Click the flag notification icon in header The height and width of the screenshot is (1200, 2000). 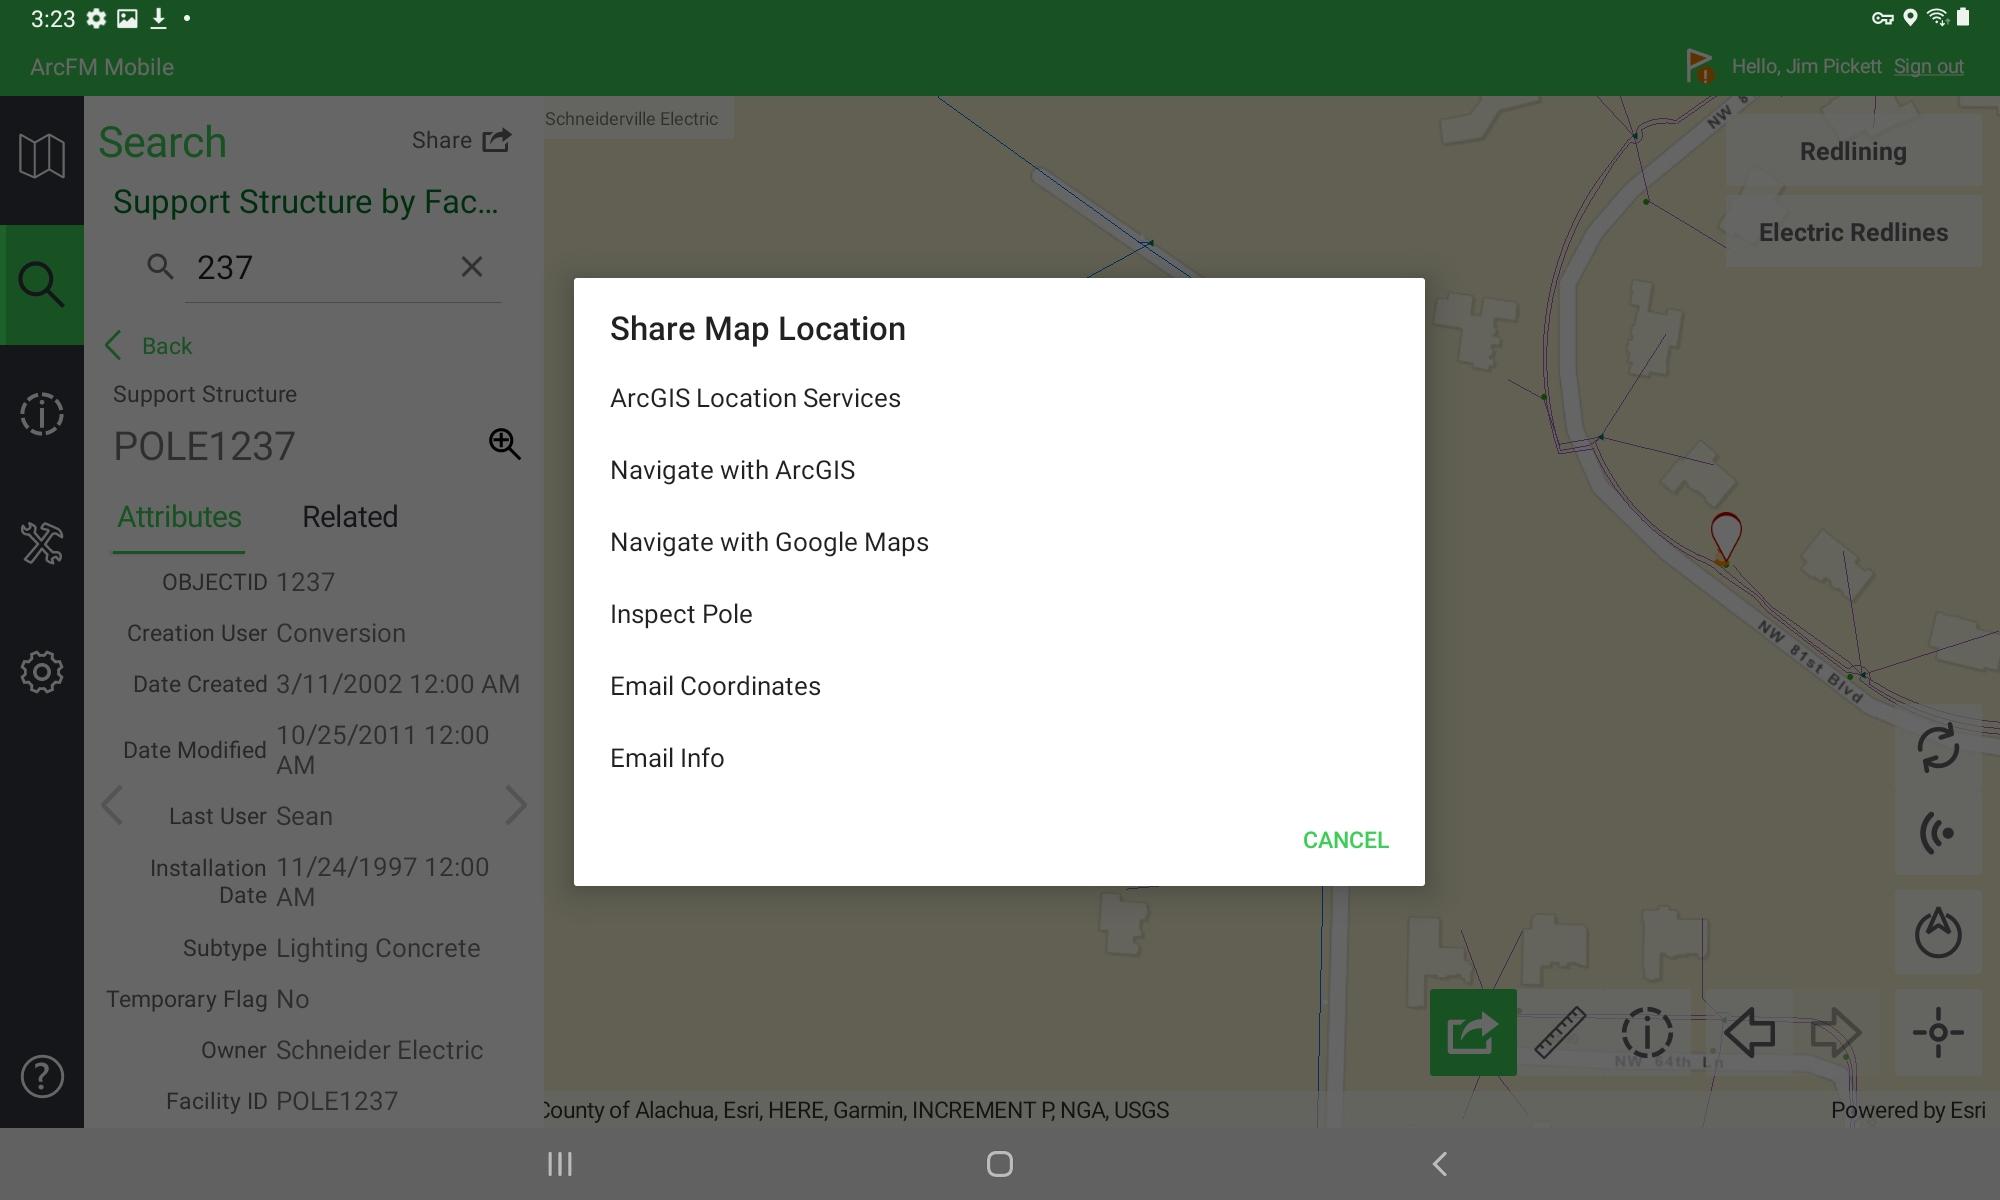point(1699,66)
